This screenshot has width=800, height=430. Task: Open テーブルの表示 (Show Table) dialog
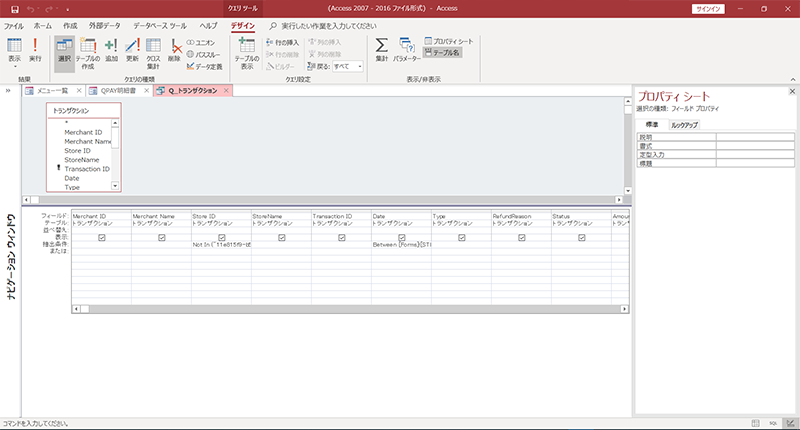pyautogui.click(x=247, y=50)
